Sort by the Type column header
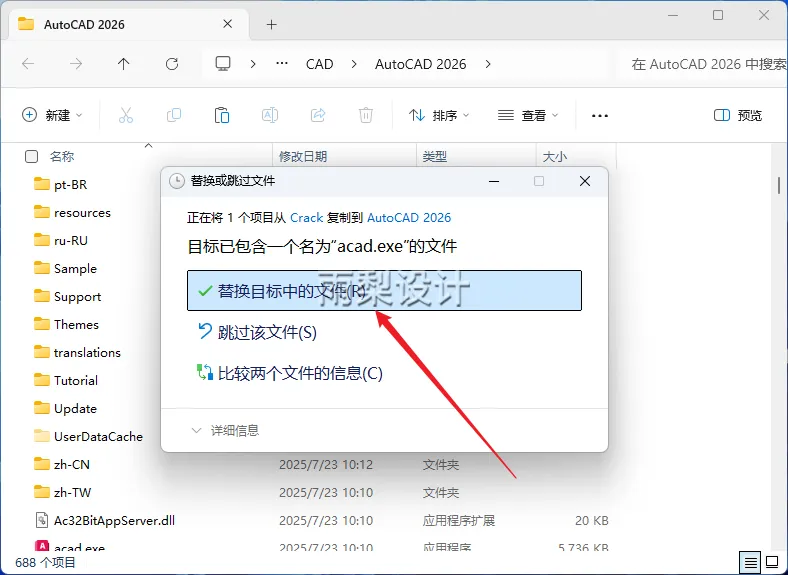The width and height of the screenshot is (788, 575). (x=435, y=157)
